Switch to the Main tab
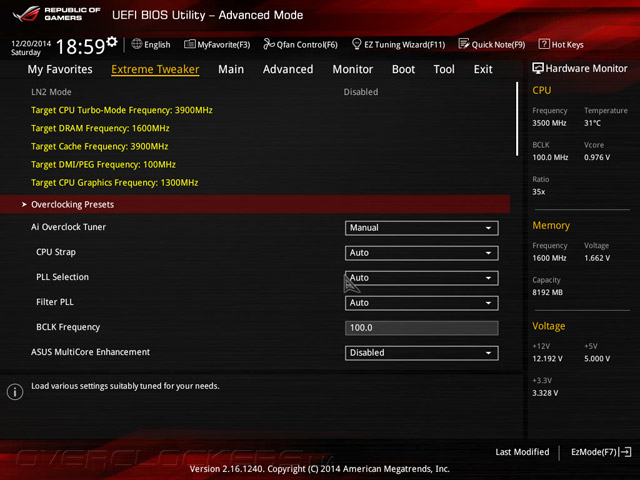 click(231, 69)
